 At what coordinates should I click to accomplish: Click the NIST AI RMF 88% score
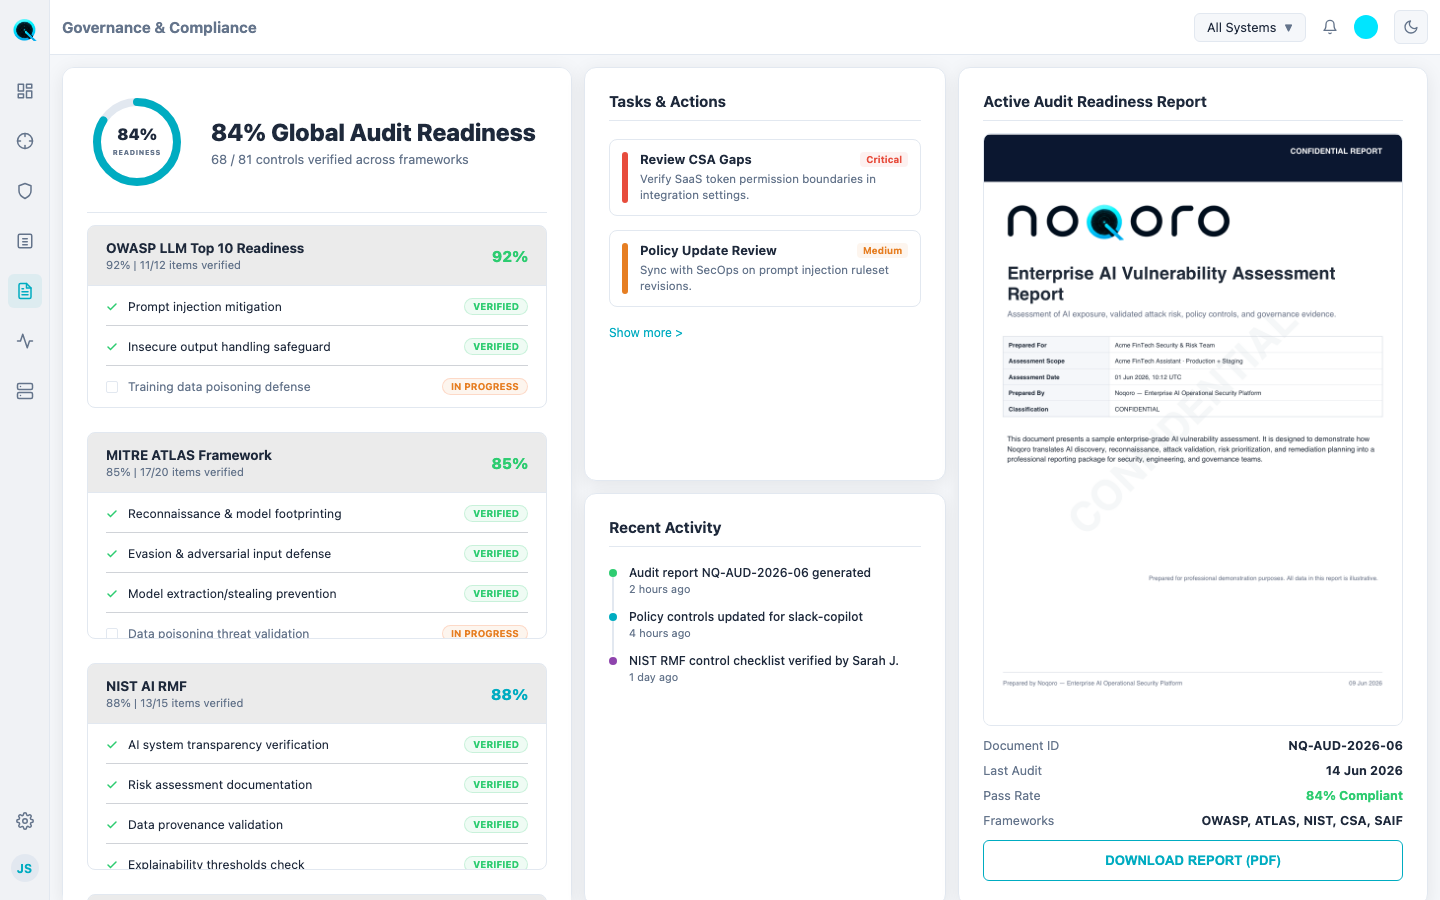(x=509, y=695)
